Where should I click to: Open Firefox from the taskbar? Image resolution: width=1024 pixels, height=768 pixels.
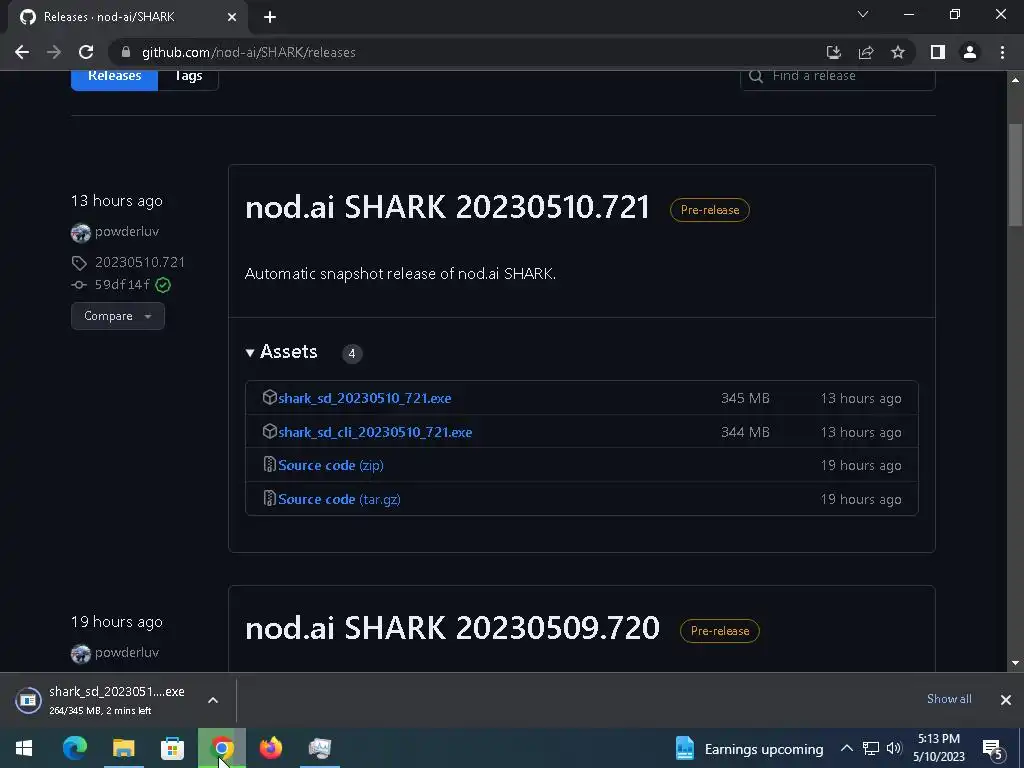coord(270,748)
